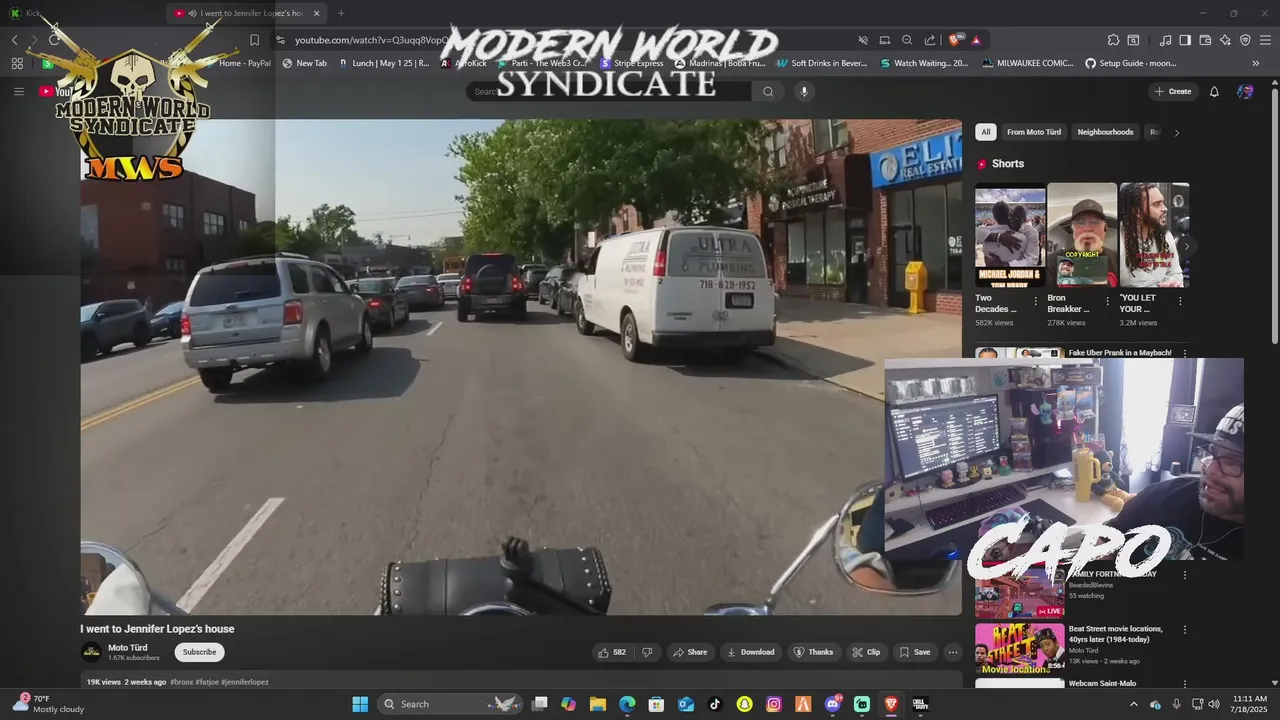The width and height of the screenshot is (1280, 720).
Task: Select the 'From Moto Türd' chip
Action: click(1034, 132)
